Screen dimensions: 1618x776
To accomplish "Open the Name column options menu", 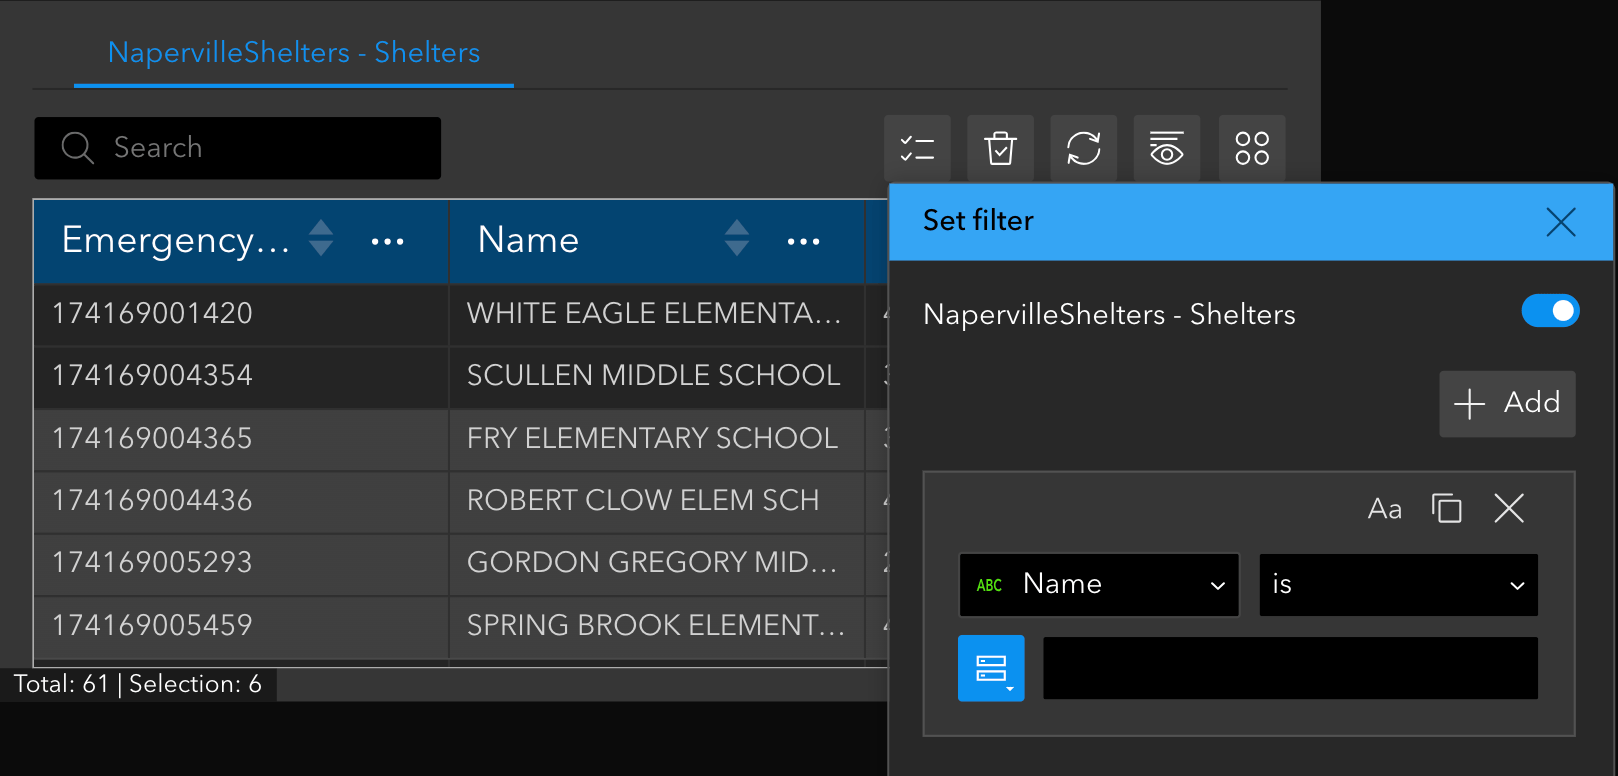I will [x=803, y=241].
